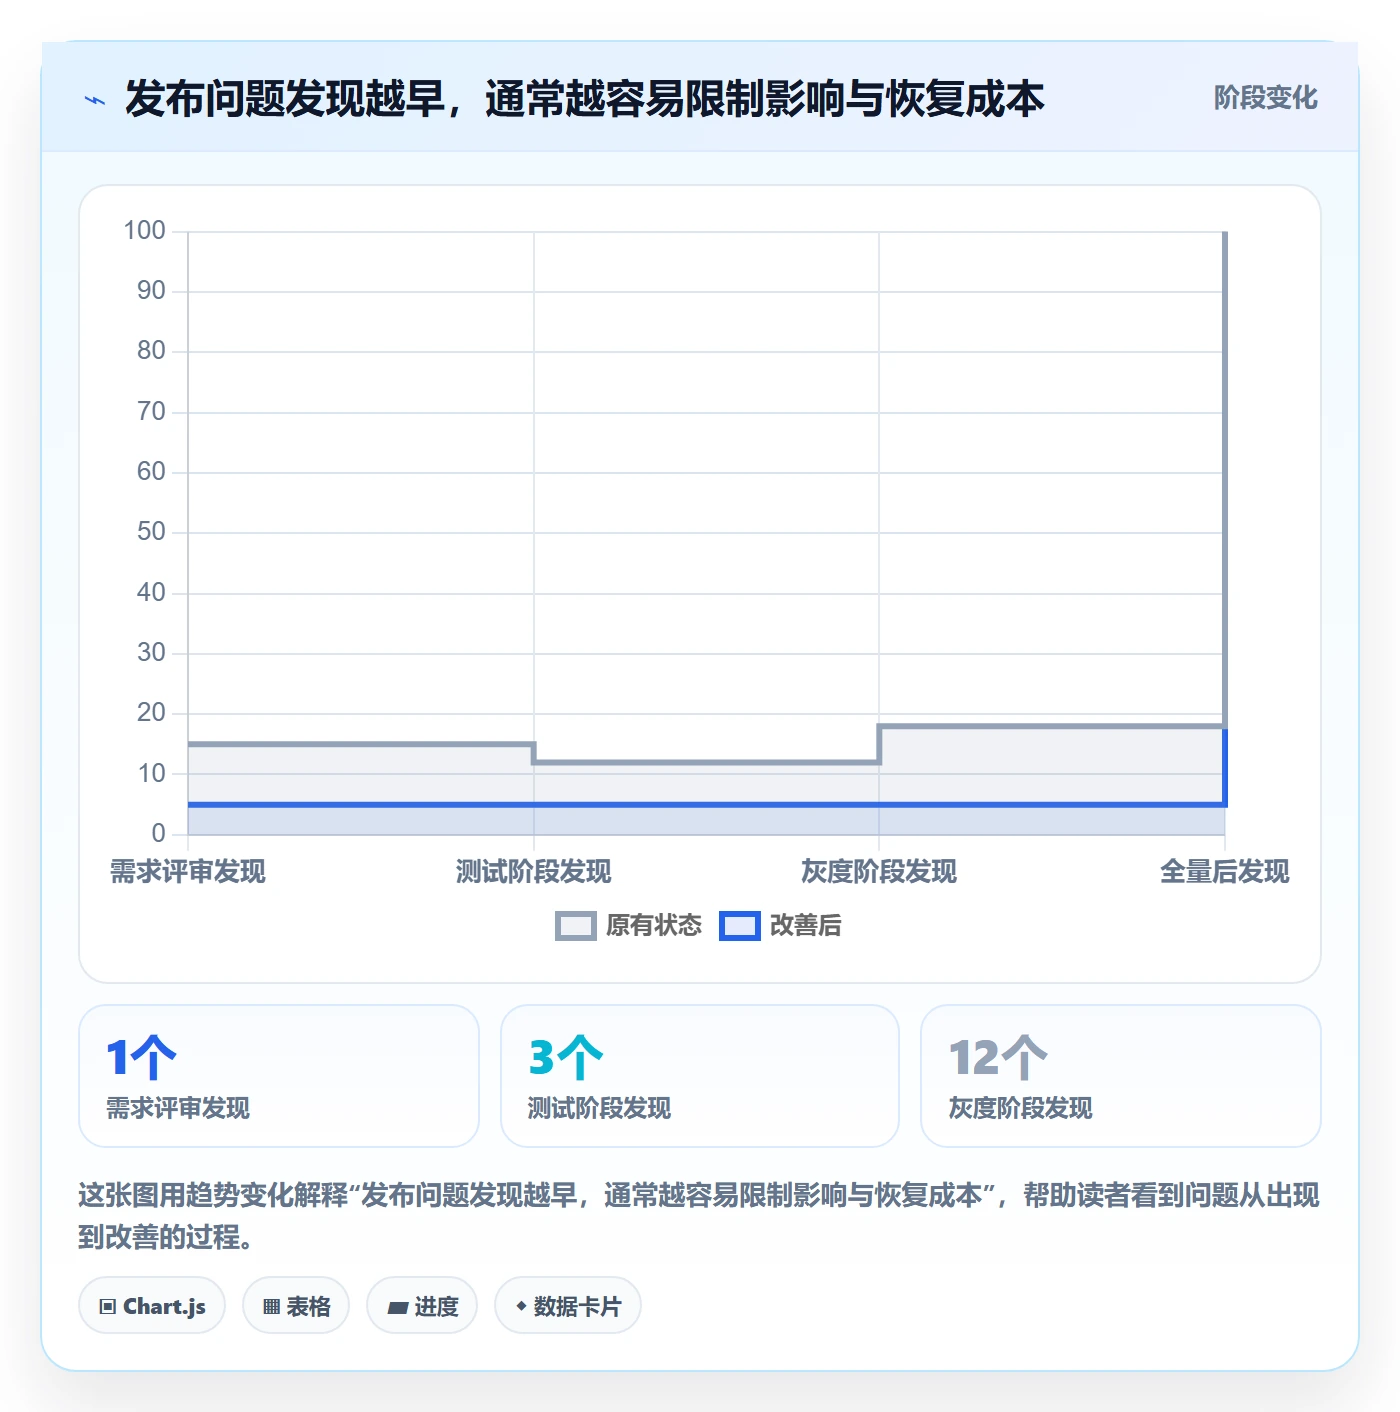Click the x-axis label 测试阶段发现 under the chart
Viewport: 1400px width, 1412px height.
tap(534, 872)
